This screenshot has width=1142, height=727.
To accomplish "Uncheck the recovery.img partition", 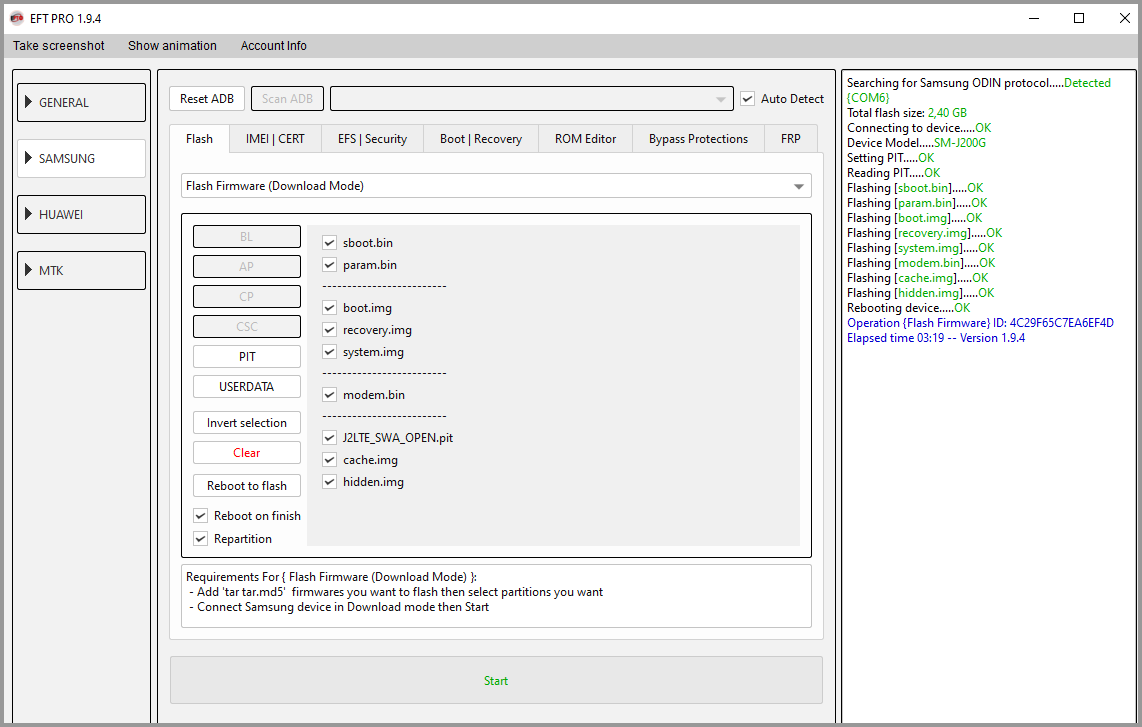I will [329, 330].
